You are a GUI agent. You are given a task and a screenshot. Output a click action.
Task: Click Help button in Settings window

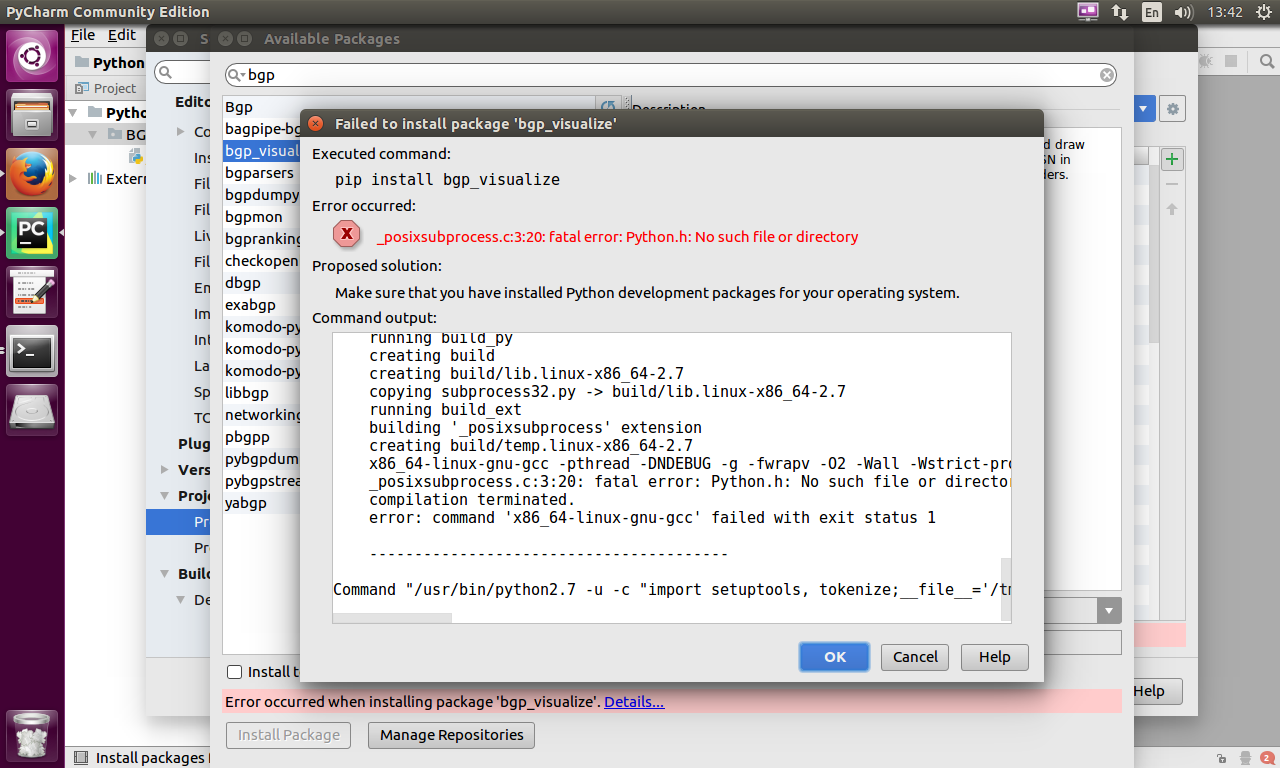point(1148,691)
